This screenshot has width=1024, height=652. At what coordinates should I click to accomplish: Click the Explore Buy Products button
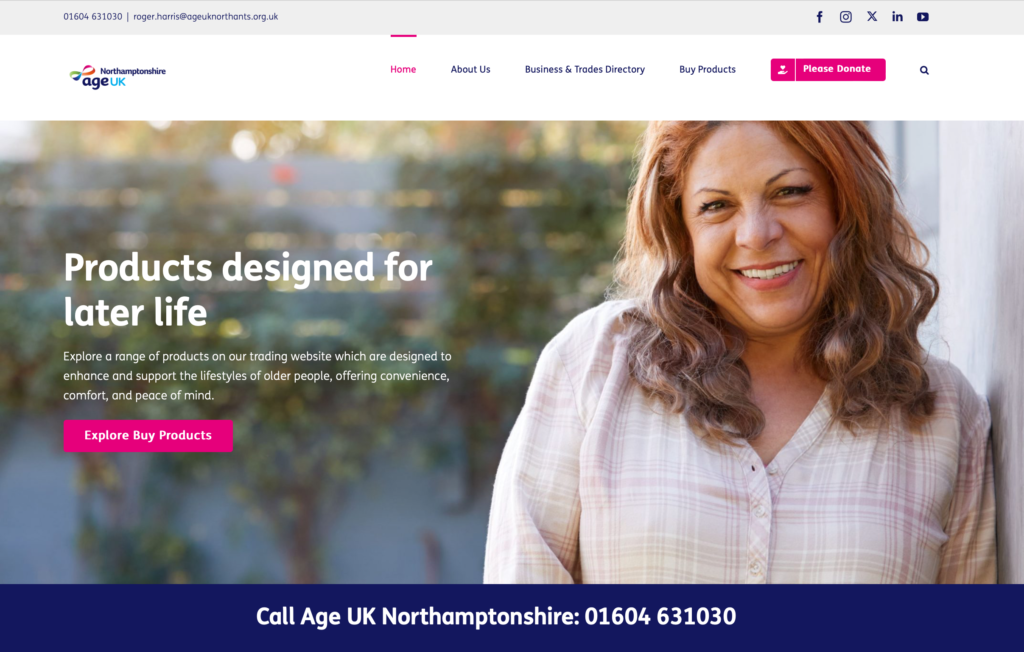pyautogui.click(x=148, y=435)
